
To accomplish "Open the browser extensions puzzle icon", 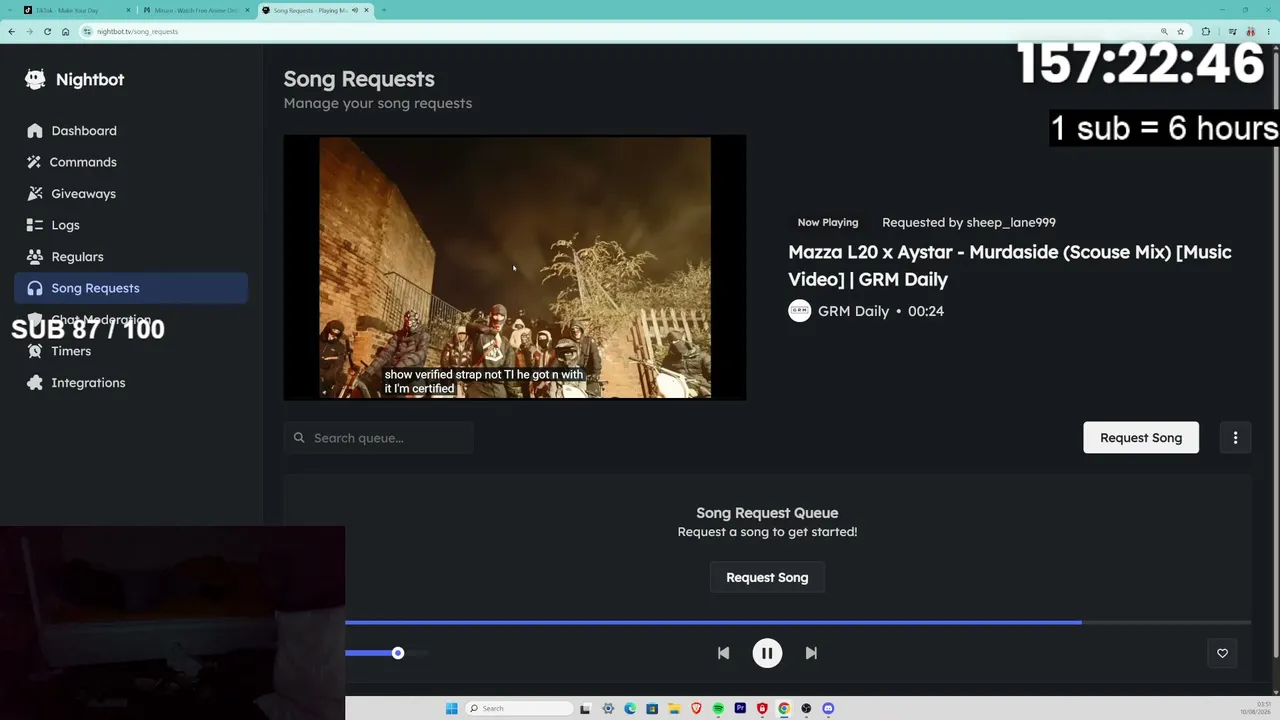I will [x=1205, y=32].
